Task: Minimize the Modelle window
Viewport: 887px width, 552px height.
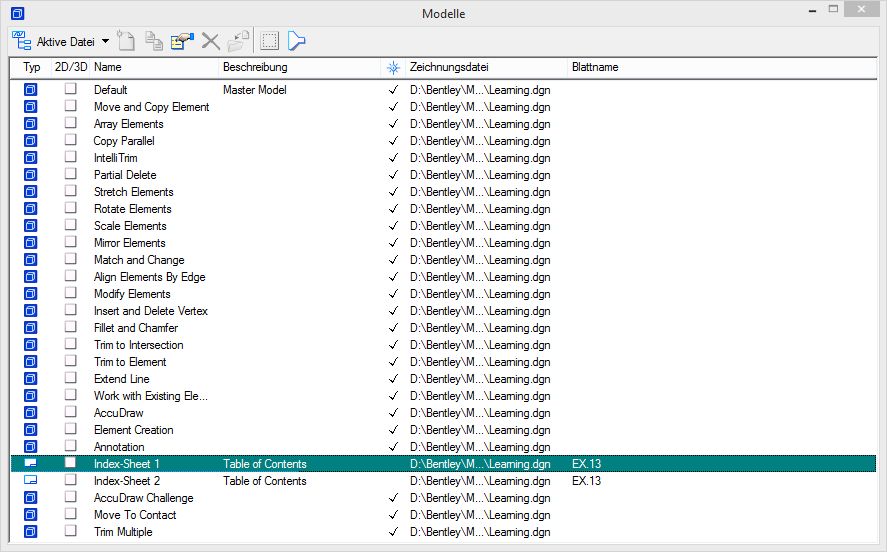Action: coord(812,10)
